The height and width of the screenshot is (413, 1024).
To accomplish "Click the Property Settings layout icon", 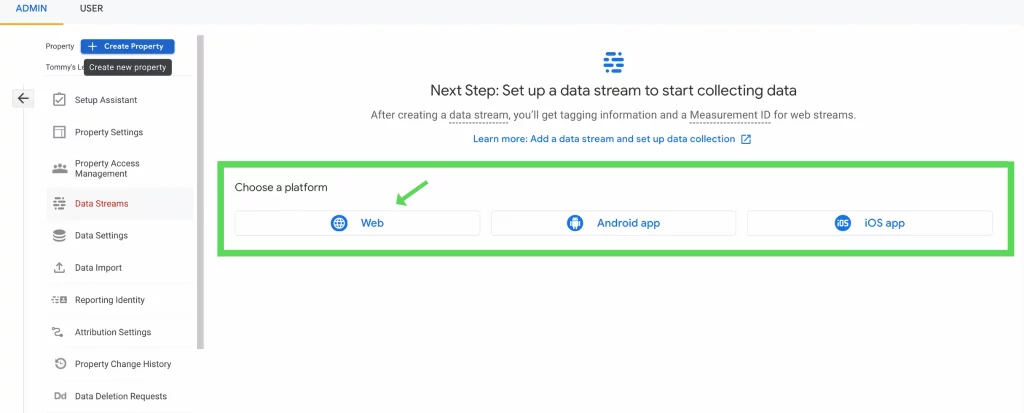I will 59,132.
